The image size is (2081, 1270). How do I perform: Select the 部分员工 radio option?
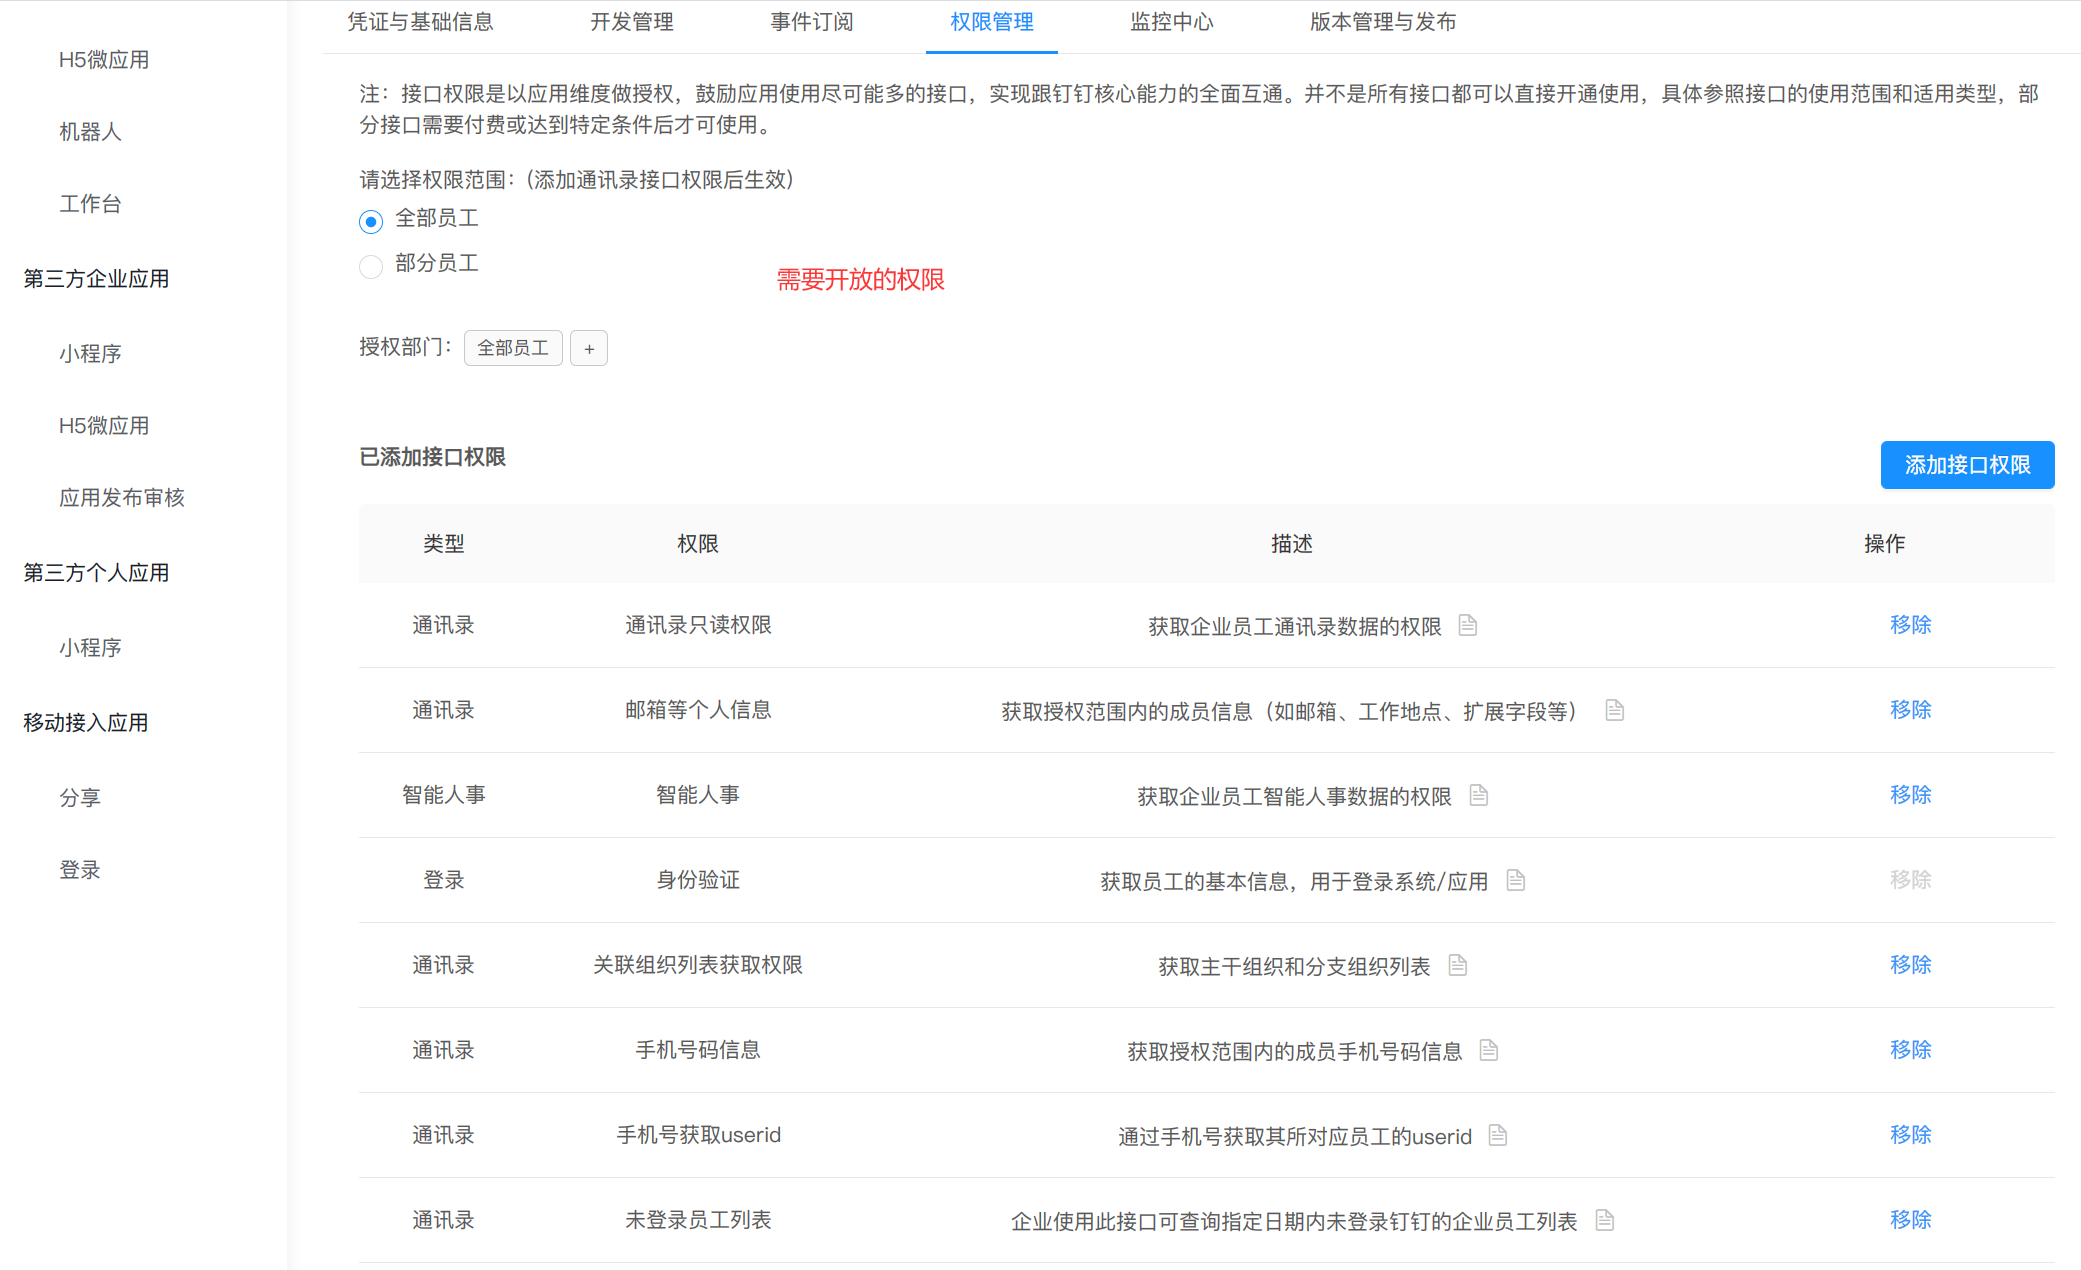(x=371, y=266)
